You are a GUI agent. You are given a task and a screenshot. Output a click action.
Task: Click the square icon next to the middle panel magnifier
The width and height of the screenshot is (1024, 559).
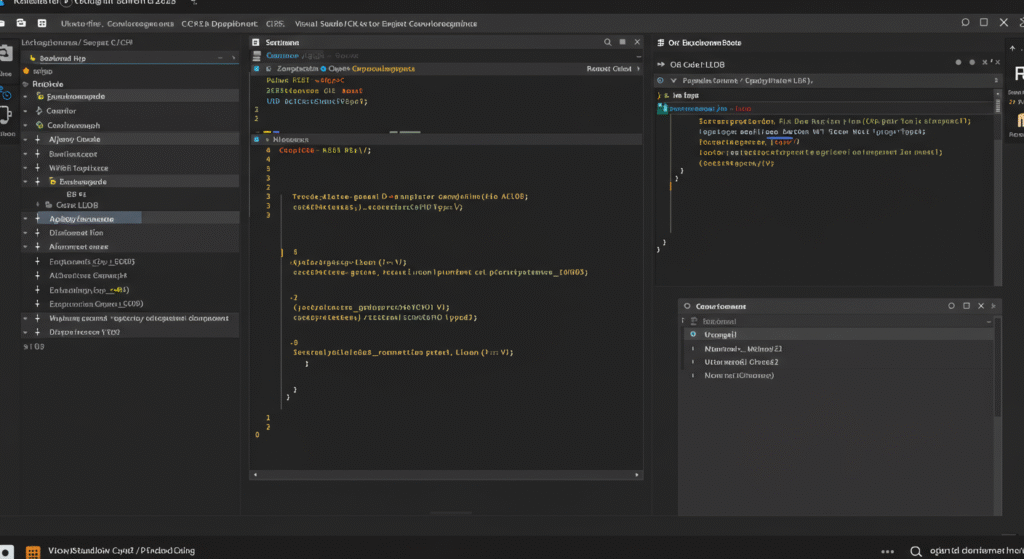click(622, 42)
